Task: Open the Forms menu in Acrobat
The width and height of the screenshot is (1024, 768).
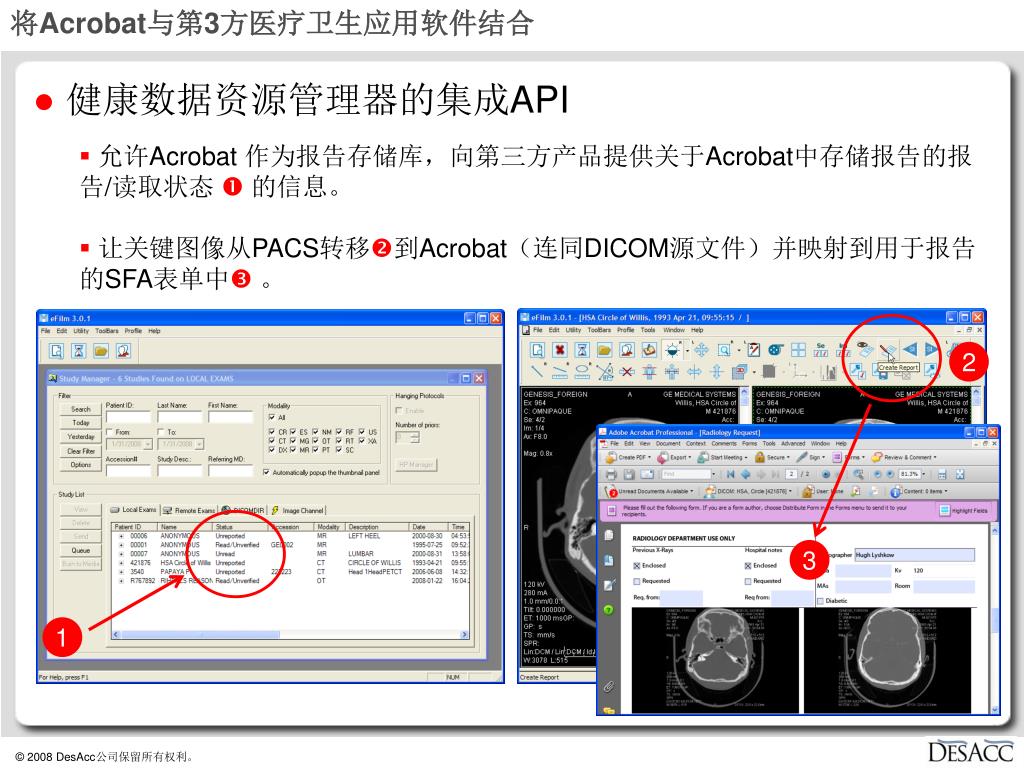Action: [x=749, y=443]
